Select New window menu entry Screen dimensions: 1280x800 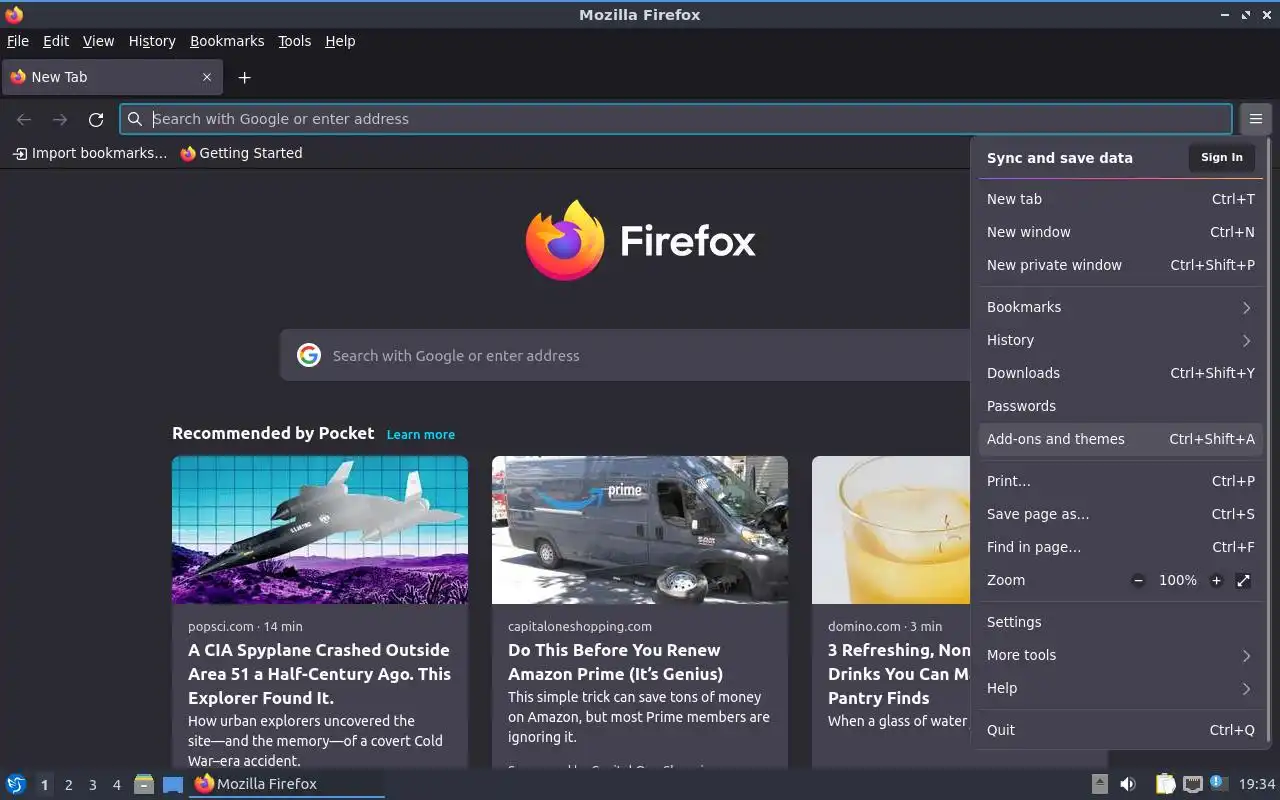click(1119, 232)
